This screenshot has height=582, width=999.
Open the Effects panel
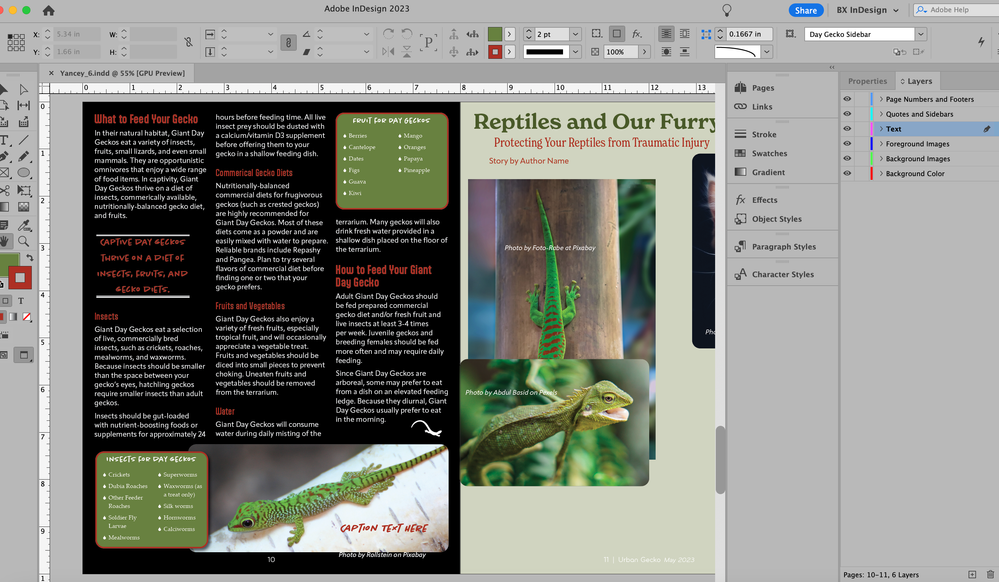click(x=764, y=200)
